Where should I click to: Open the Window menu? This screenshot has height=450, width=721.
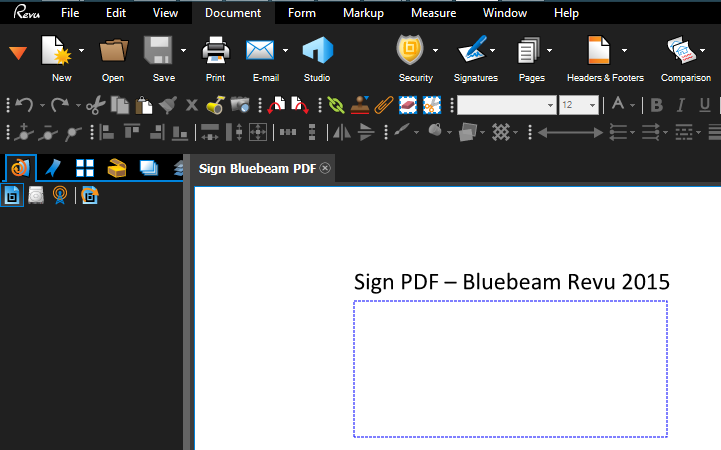coord(505,13)
